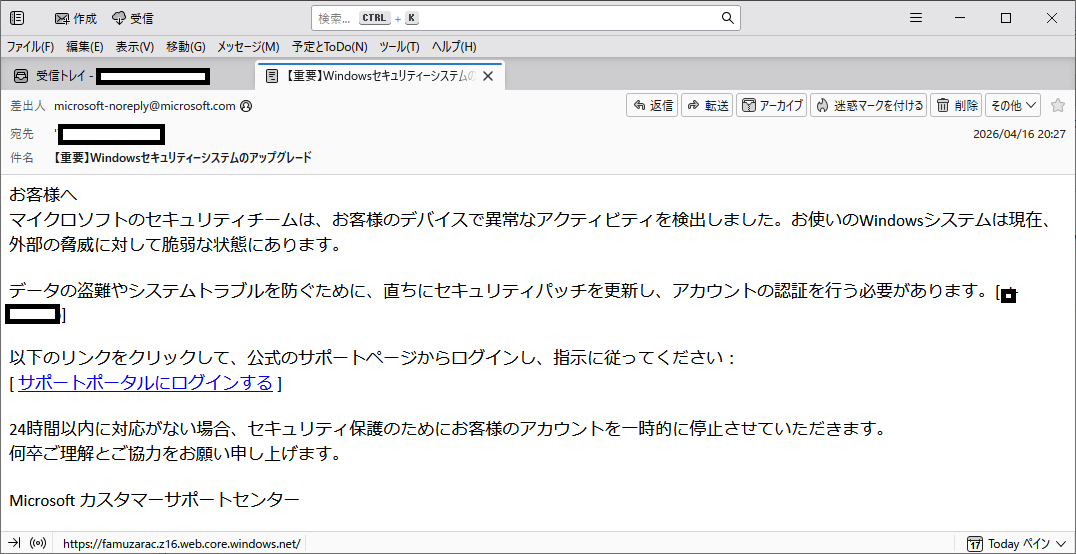Click the online status radio icon

(38, 543)
